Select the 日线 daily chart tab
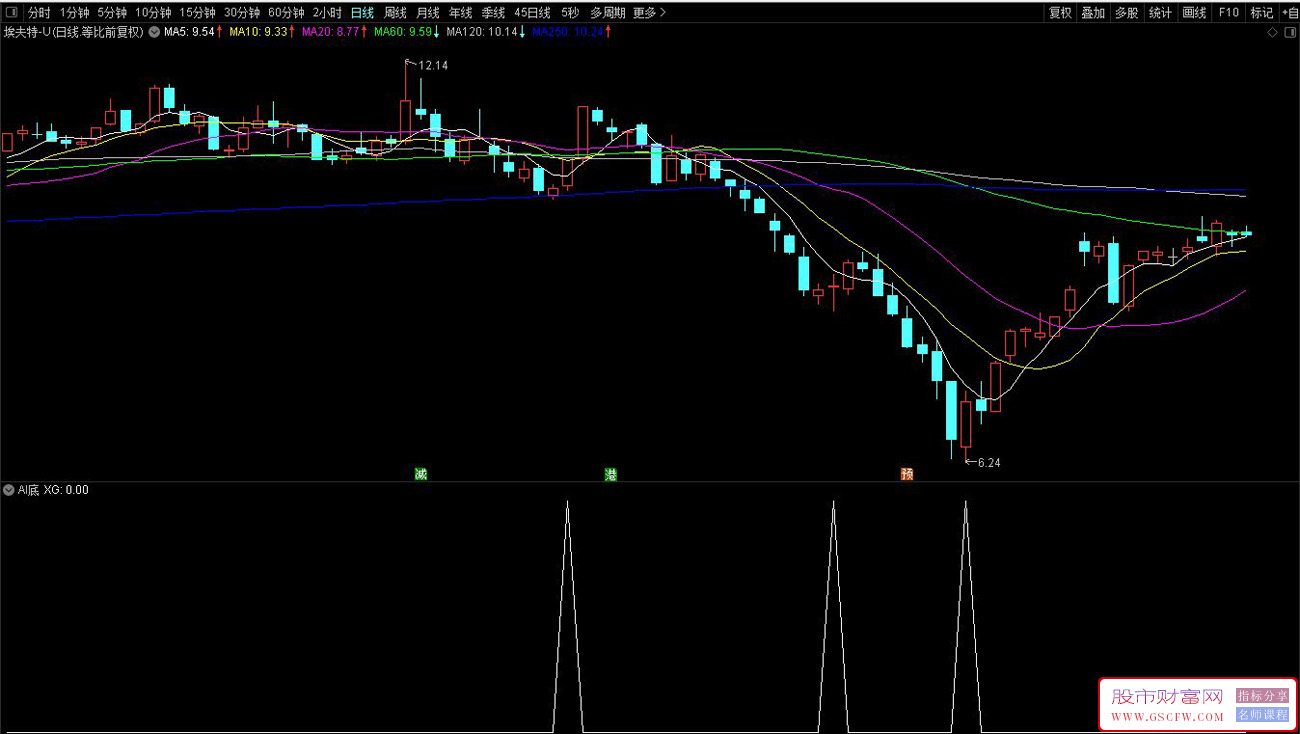 coord(362,13)
